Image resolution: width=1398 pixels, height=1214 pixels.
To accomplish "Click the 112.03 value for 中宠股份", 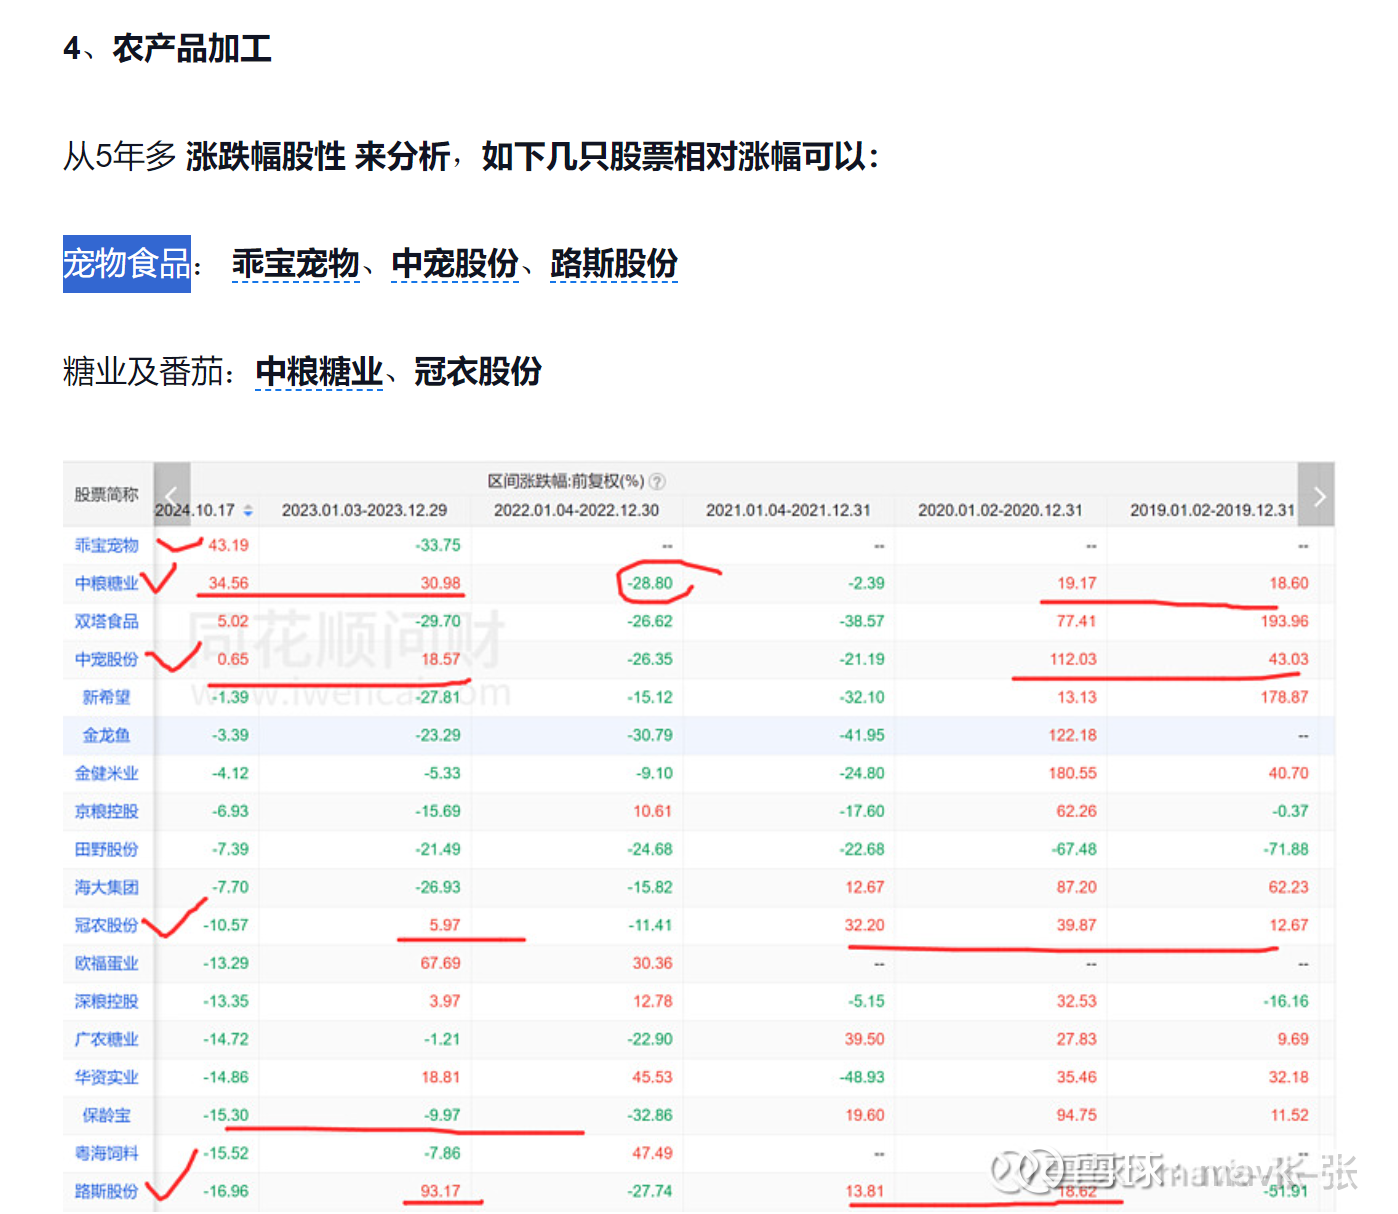I will (x=1073, y=659).
